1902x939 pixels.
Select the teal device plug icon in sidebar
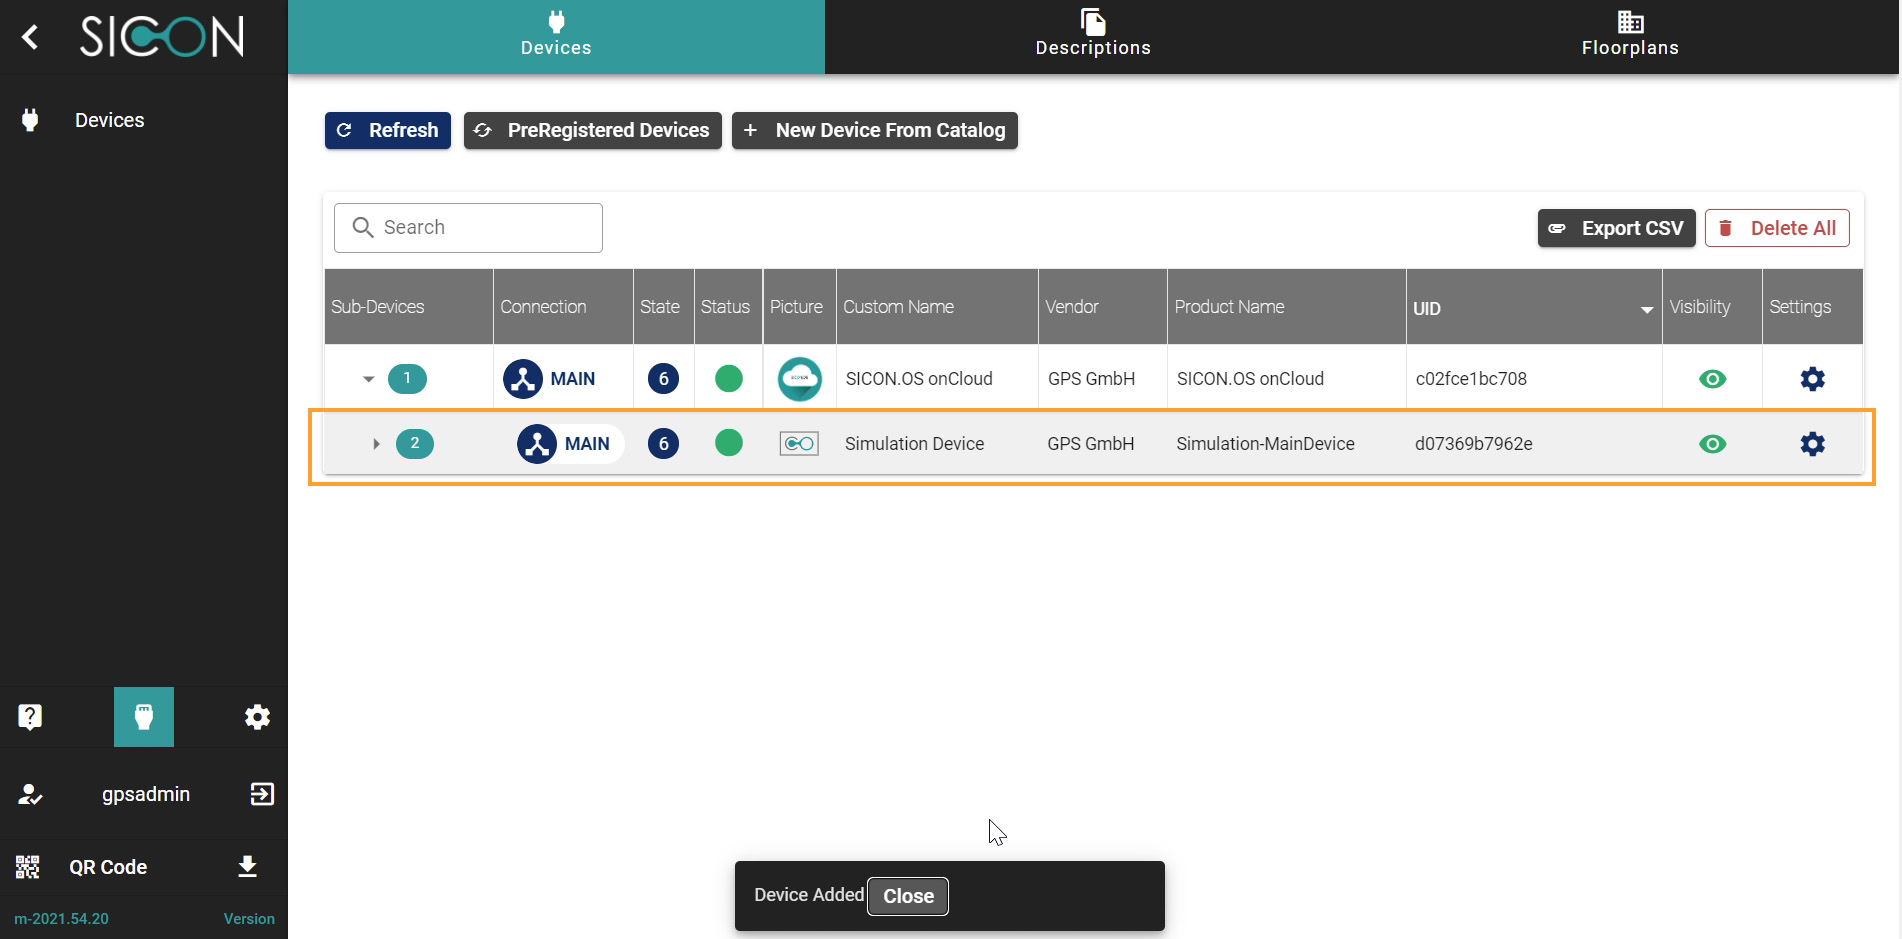[144, 716]
